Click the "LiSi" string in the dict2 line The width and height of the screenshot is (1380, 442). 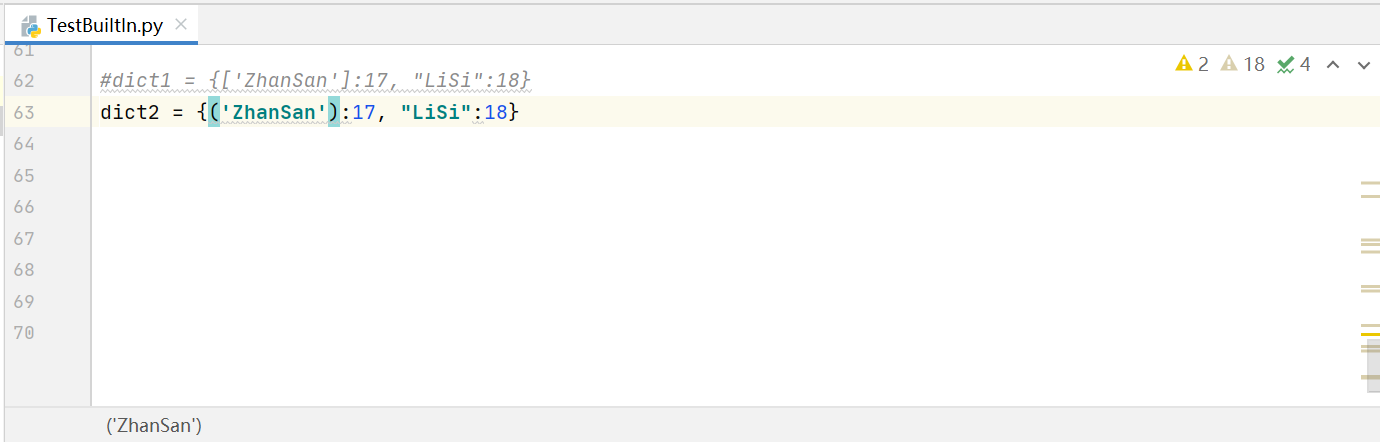coord(436,113)
